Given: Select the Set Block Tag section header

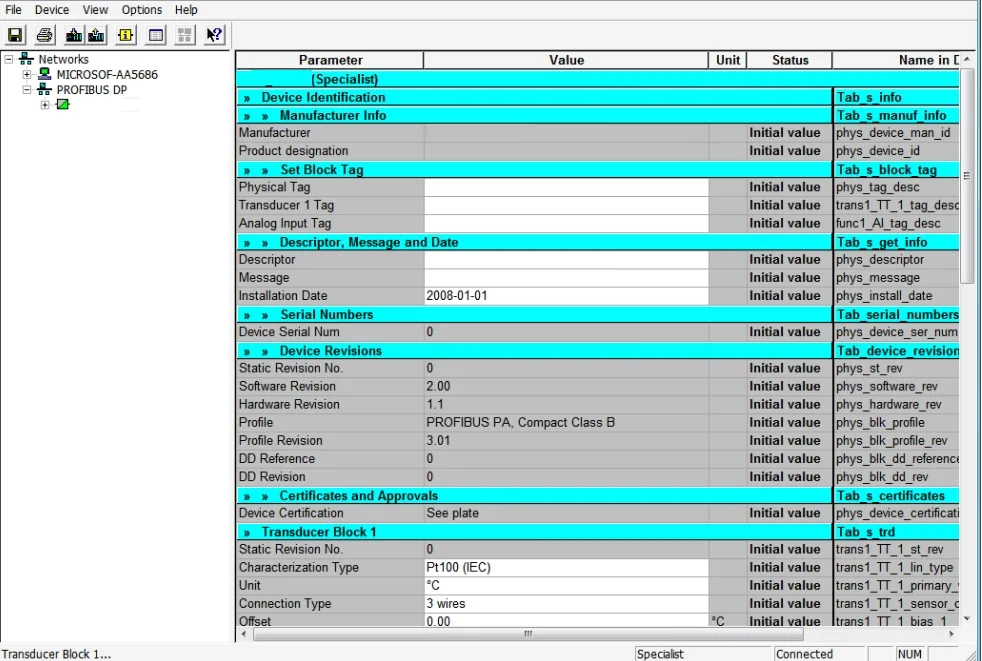Looking at the screenshot, I should tap(534, 170).
